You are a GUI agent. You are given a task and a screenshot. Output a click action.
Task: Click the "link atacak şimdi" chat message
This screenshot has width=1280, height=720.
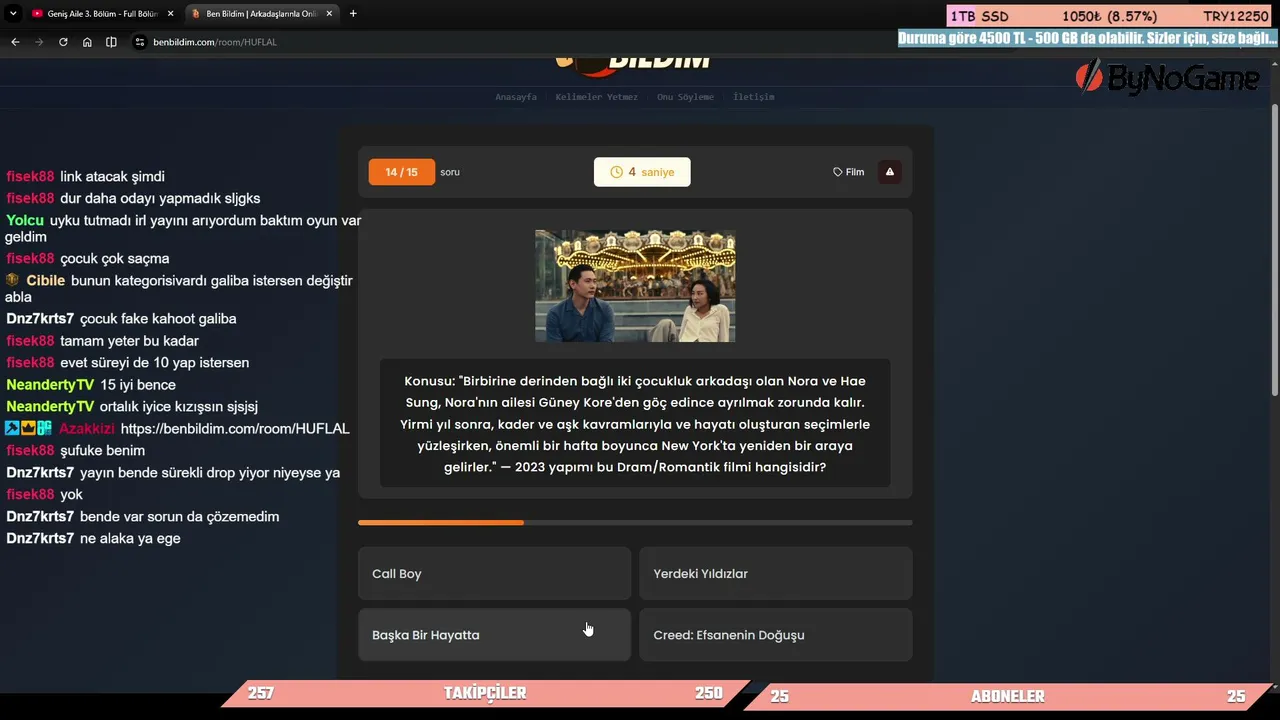(x=112, y=177)
